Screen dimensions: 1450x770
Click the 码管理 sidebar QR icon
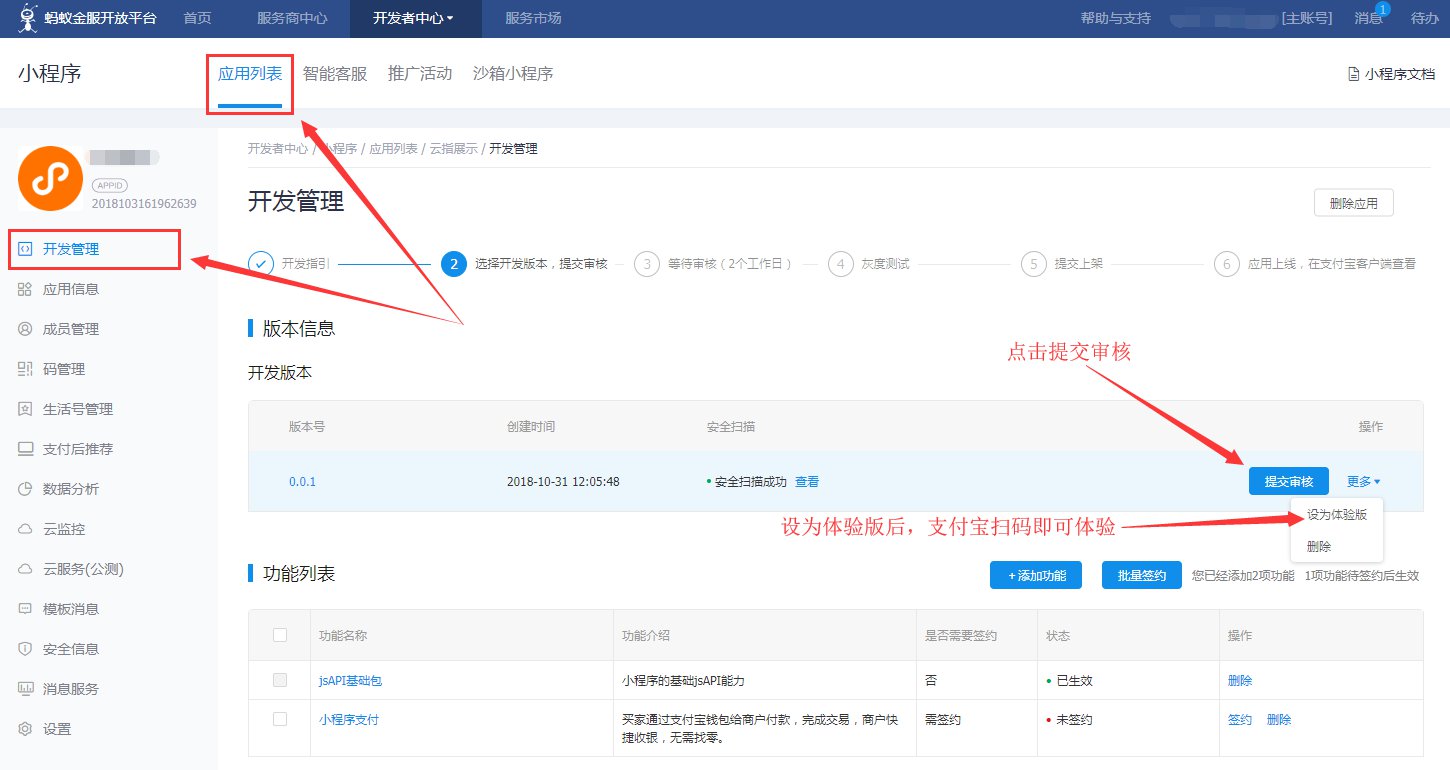pos(26,369)
